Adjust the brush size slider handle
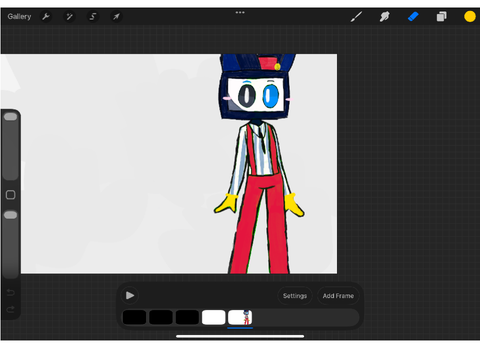Screen dimensions: 480x360 pyautogui.click(x=10, y=117)
